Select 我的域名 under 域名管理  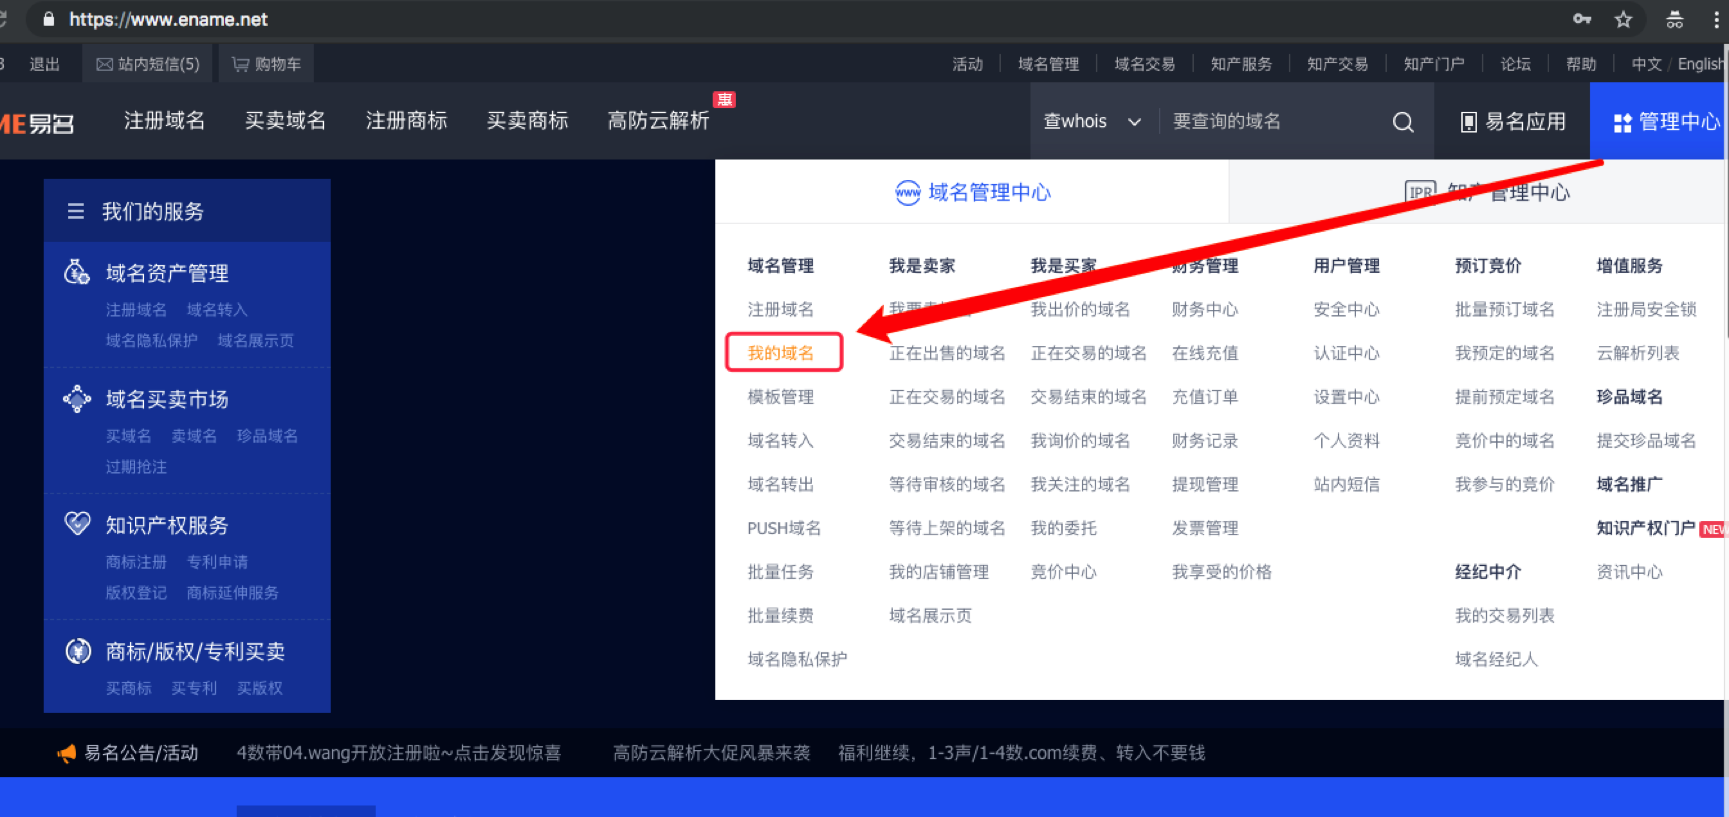pyautogui.click(x=781, y=353)
